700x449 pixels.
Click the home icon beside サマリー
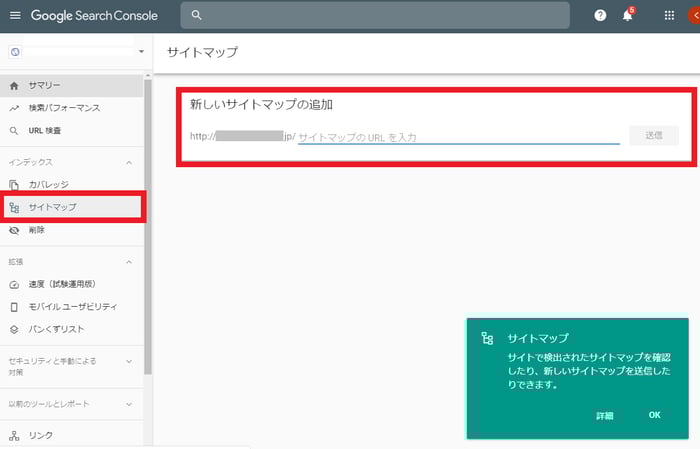click(x=14, y=85)
